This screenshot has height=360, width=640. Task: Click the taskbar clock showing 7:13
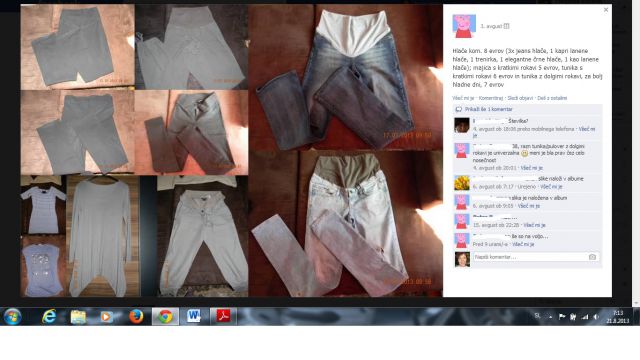[618, 317]
